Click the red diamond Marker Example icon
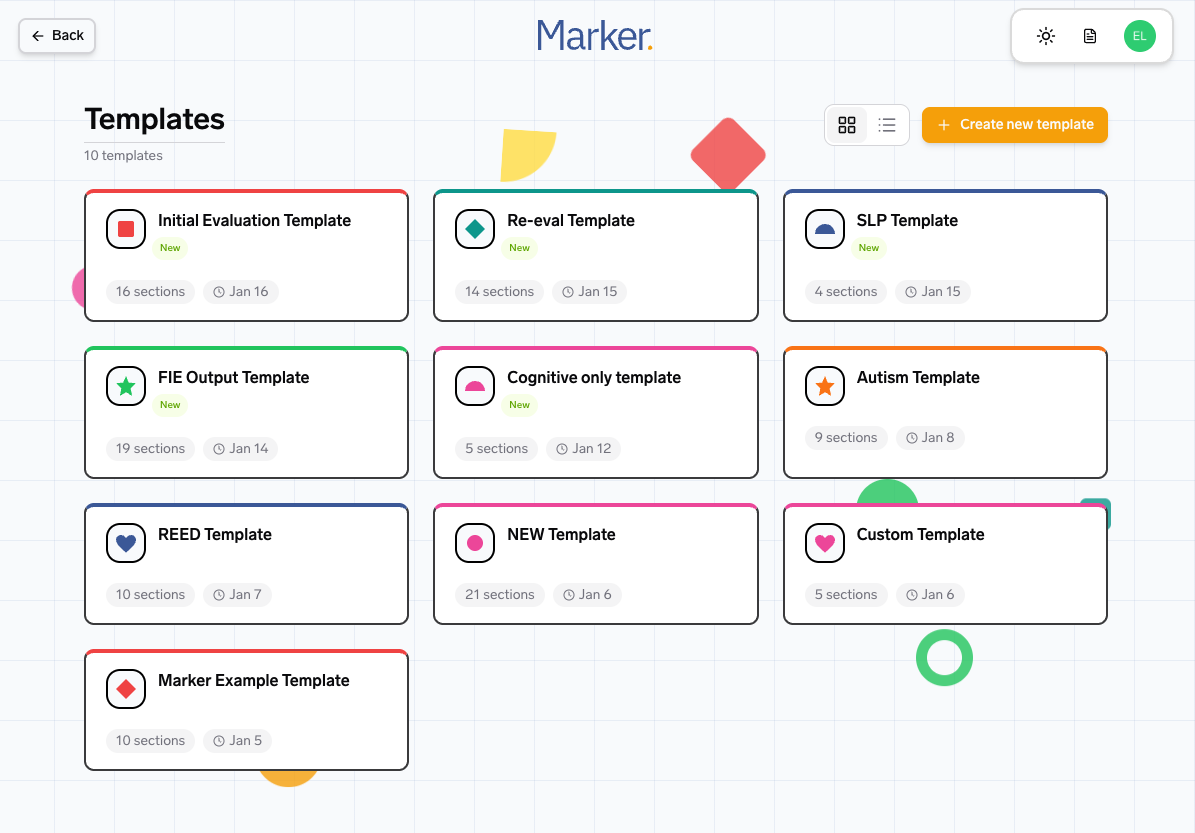The width and height of the screenshot is (1195, 833). click(126, 690)
